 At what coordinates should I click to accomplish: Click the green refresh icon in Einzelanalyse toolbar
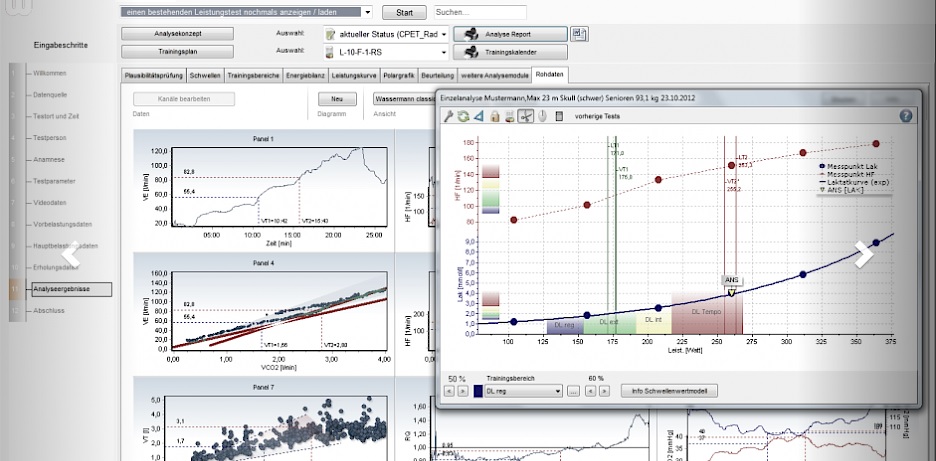pos(463,116)
